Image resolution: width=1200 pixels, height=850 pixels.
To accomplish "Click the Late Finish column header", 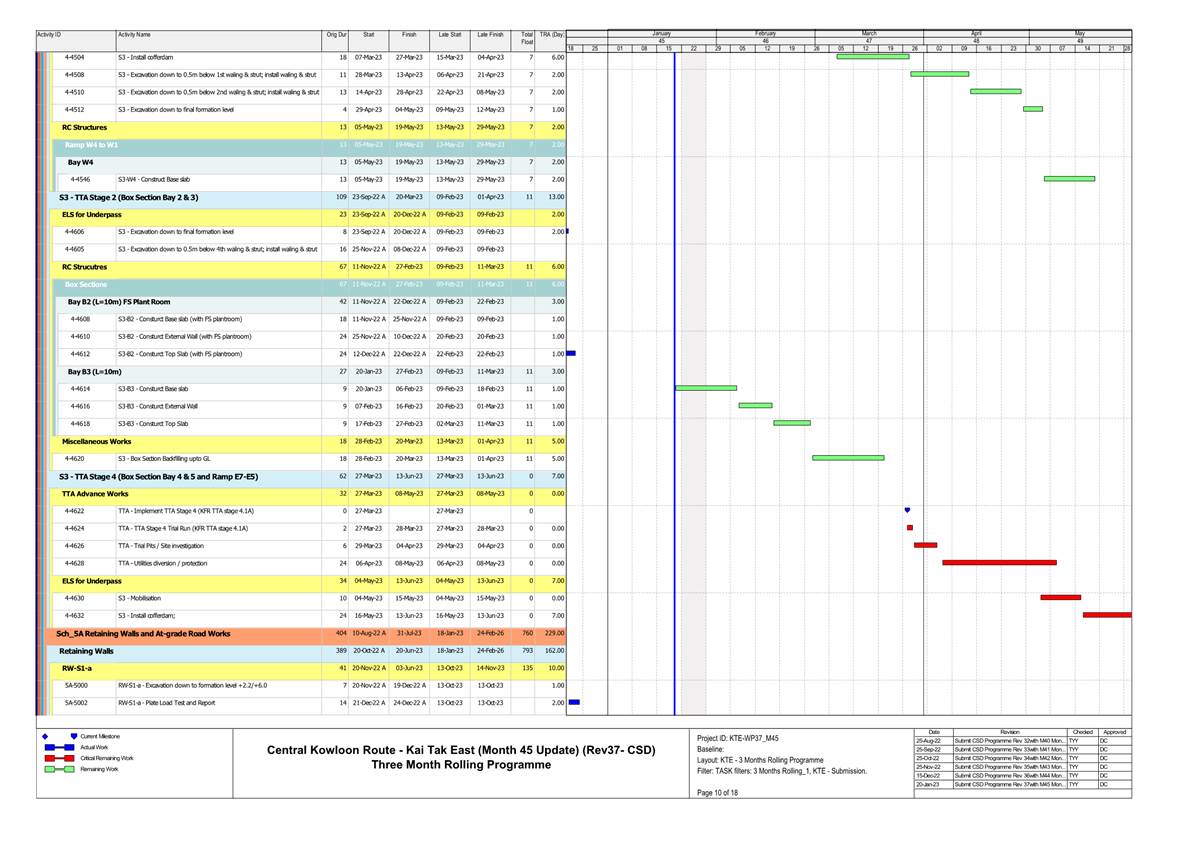I will (490, 35).
